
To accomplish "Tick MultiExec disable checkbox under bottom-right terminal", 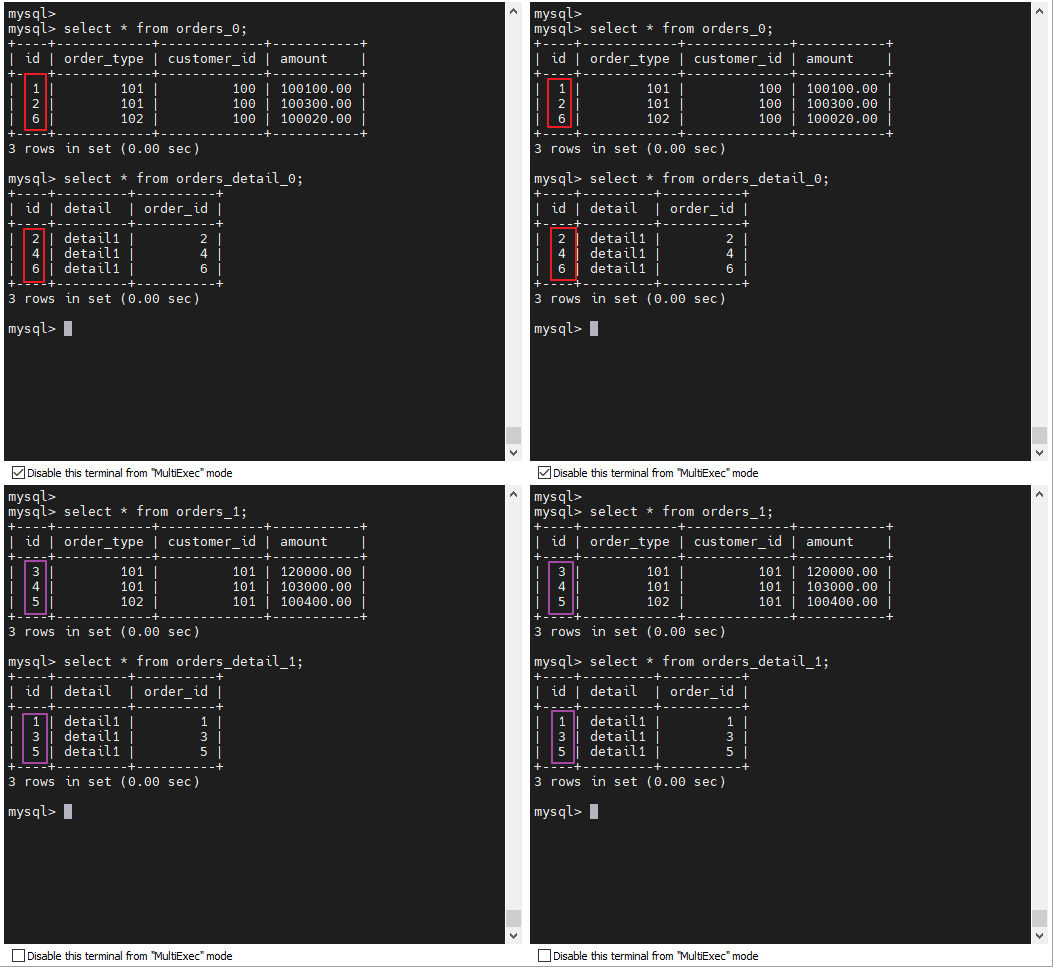I will 544,956.
